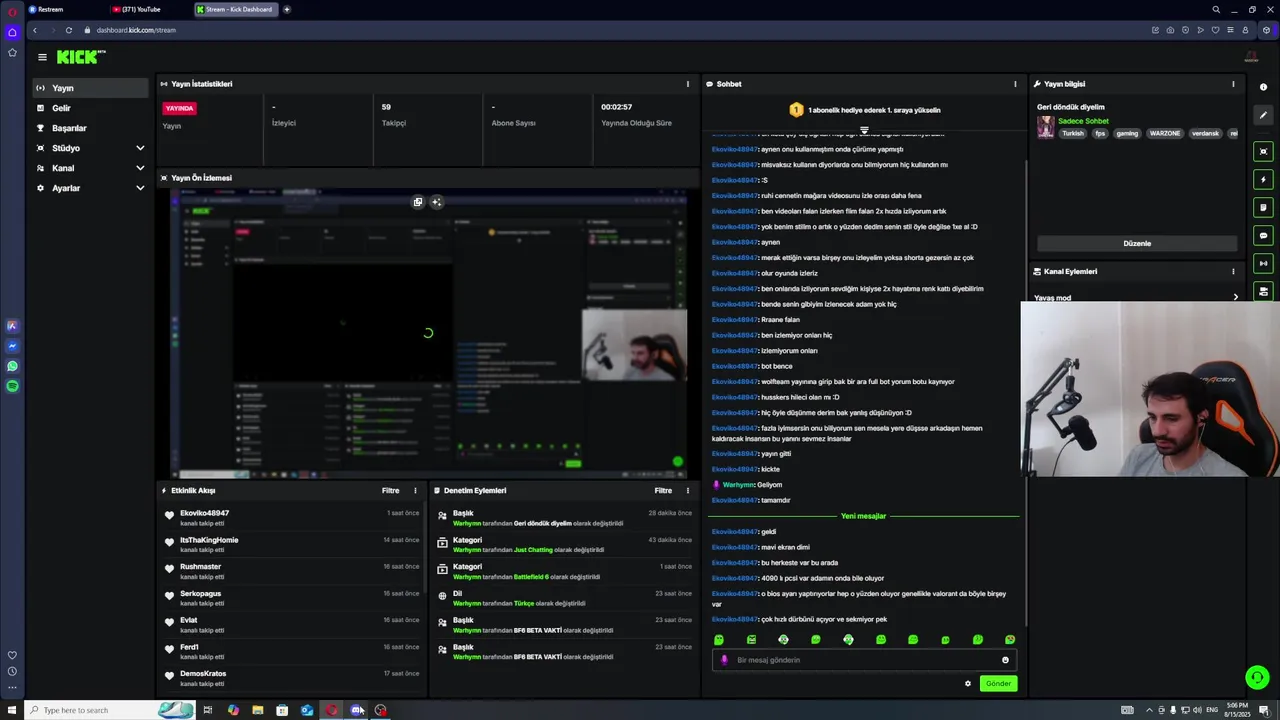Expand the Kanal sidebar section
Screen dimensions: 1280x720
click(90, 168)
